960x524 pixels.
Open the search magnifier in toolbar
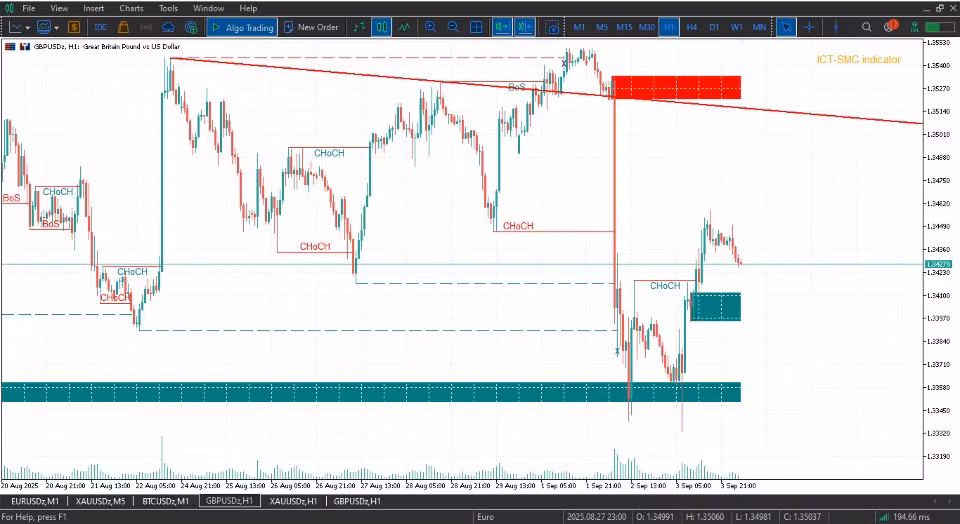[866, 27]
